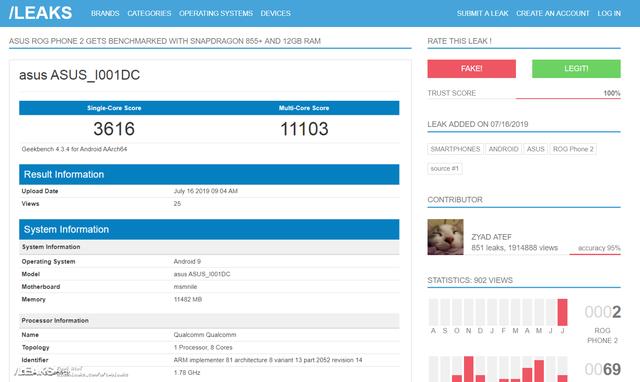This screenshot has height=382, width=640.
Task: Select Motherboard value msmnile
Action: 185,287
